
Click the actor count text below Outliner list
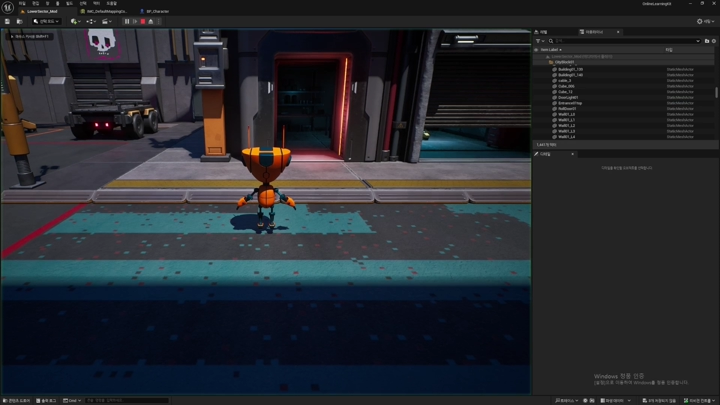click(x=546, y=145)
